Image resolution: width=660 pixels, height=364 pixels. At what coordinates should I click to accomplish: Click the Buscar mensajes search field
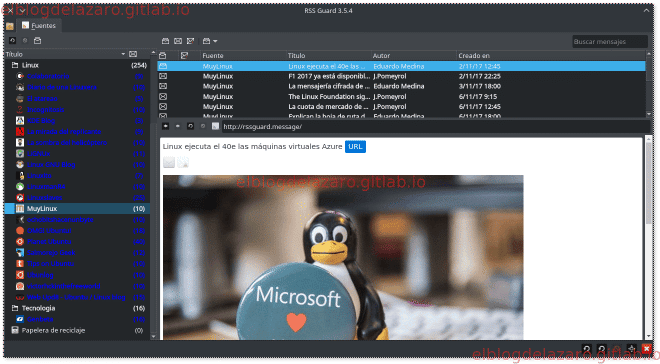click(609, 41)
